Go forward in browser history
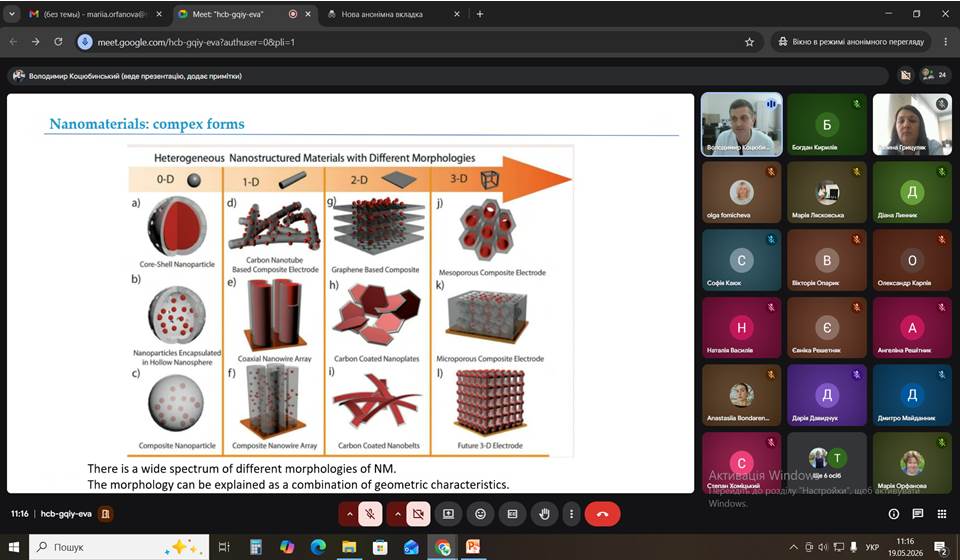Image resolution: width=960 pixels, height=560 pixels. (x=36, y=42)
